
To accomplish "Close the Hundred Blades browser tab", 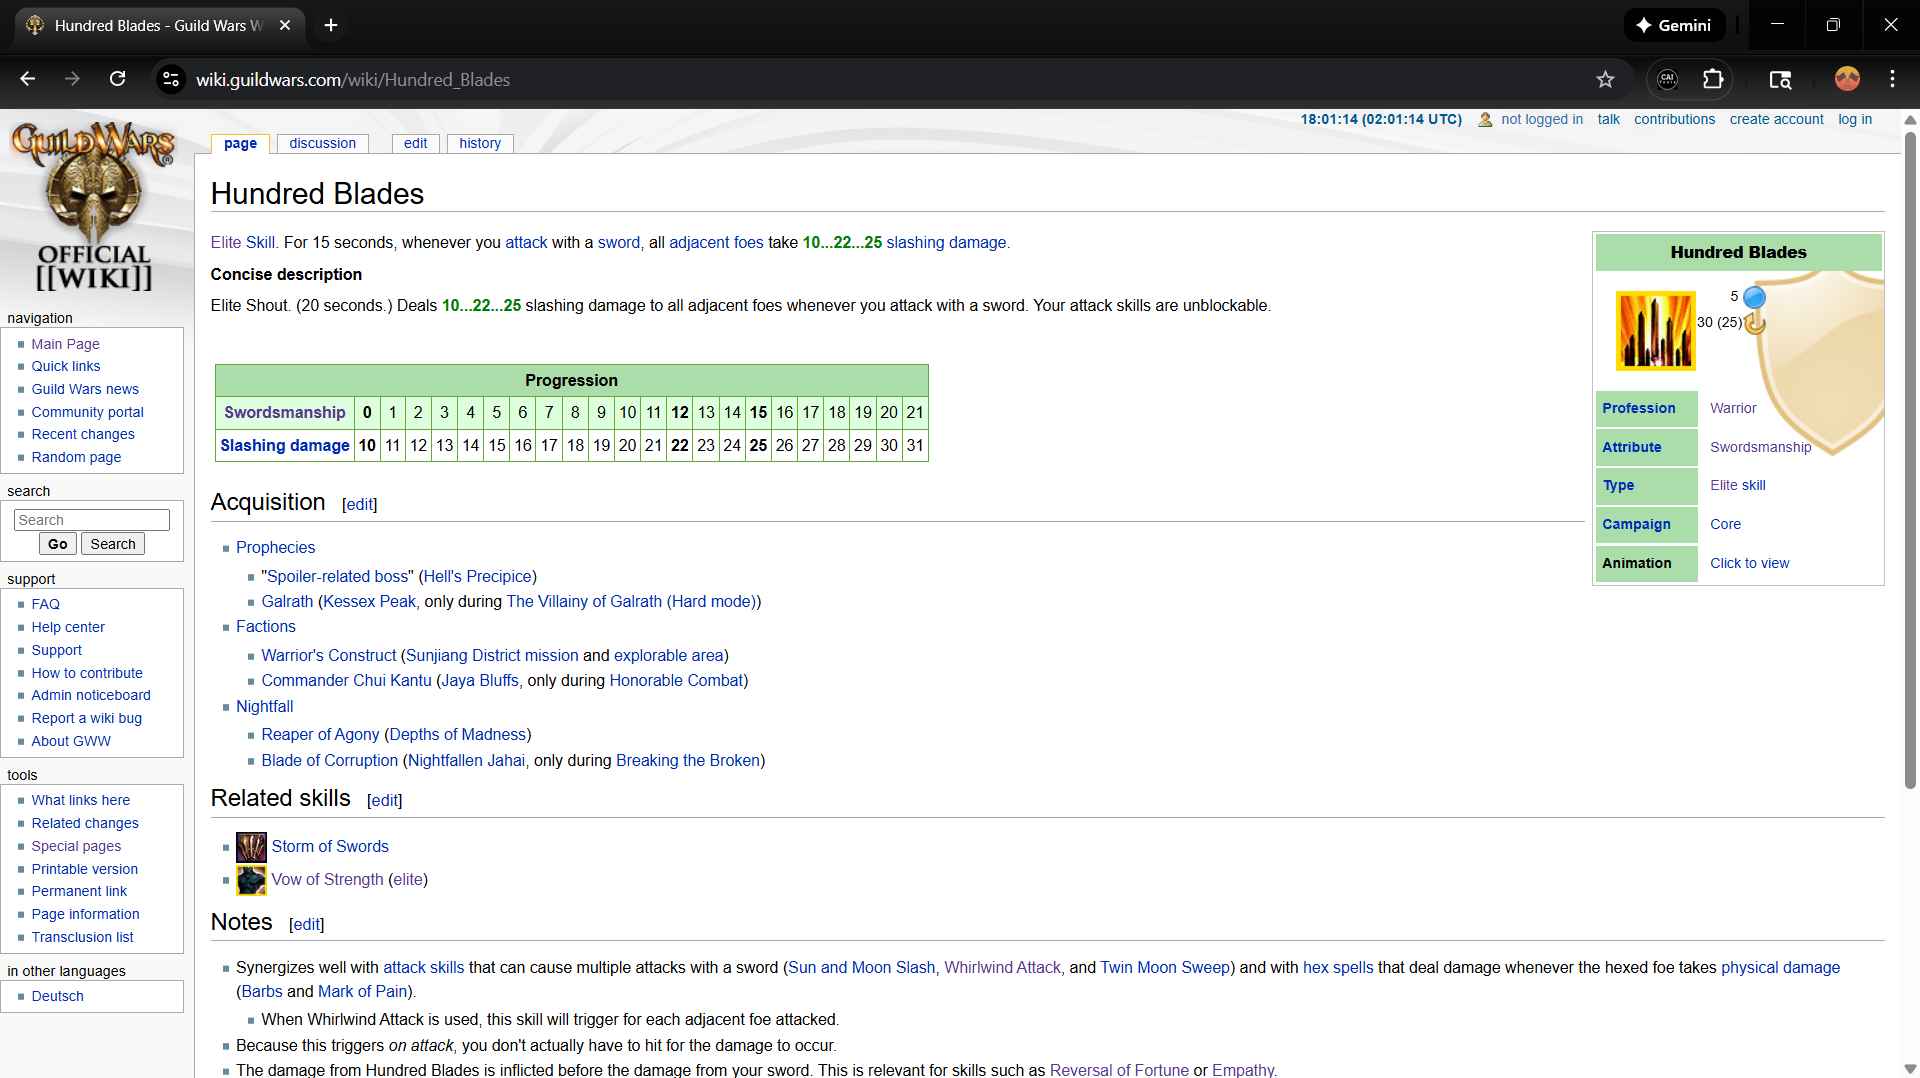I will [285, 25].
